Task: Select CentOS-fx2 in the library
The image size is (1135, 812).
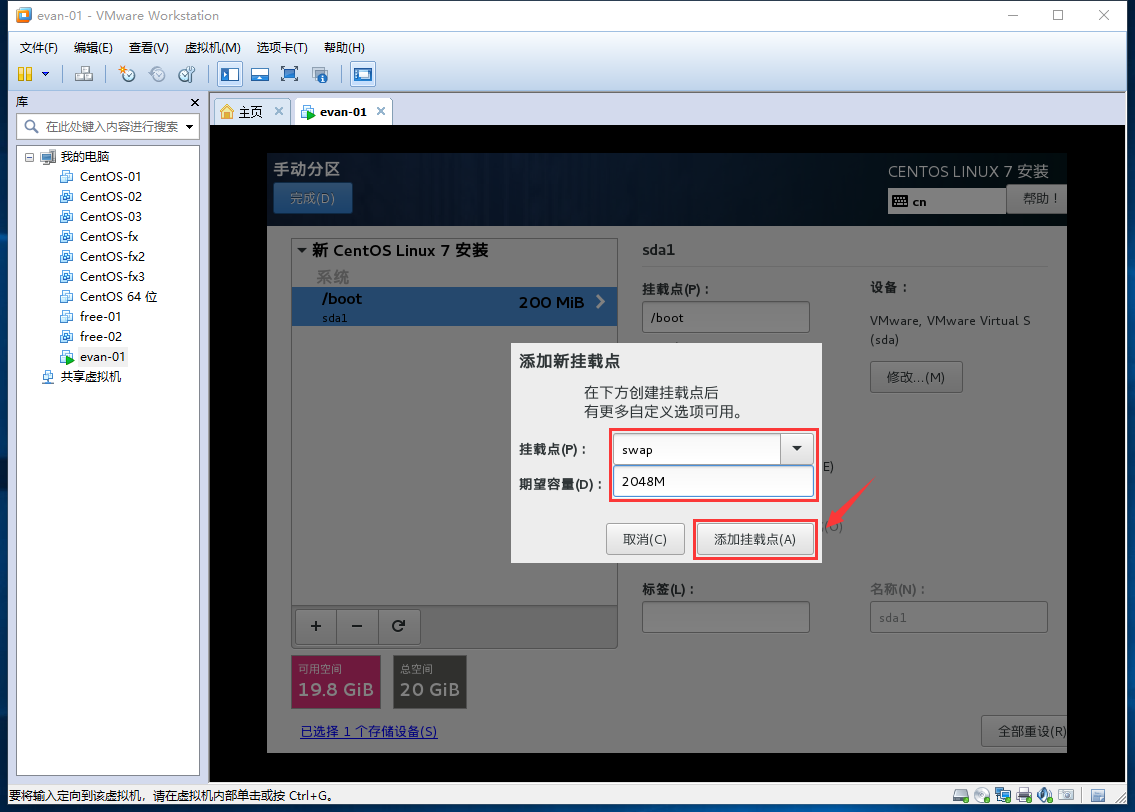Action: point(111,257)
